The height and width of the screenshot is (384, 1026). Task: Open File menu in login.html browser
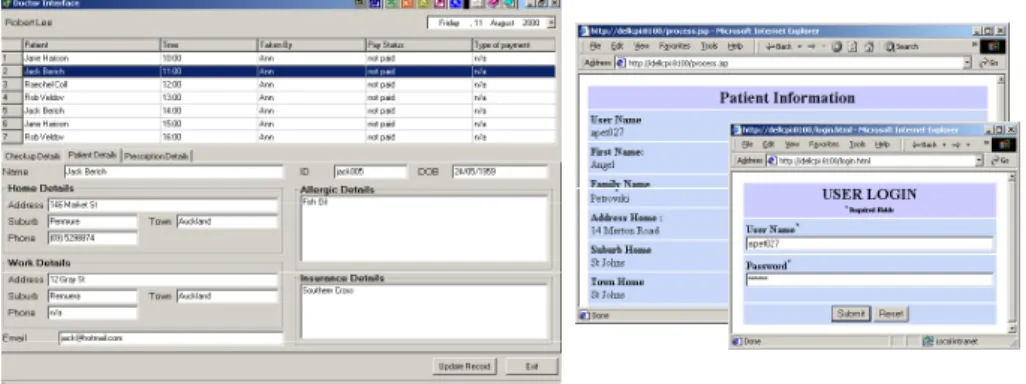(747, 145)
